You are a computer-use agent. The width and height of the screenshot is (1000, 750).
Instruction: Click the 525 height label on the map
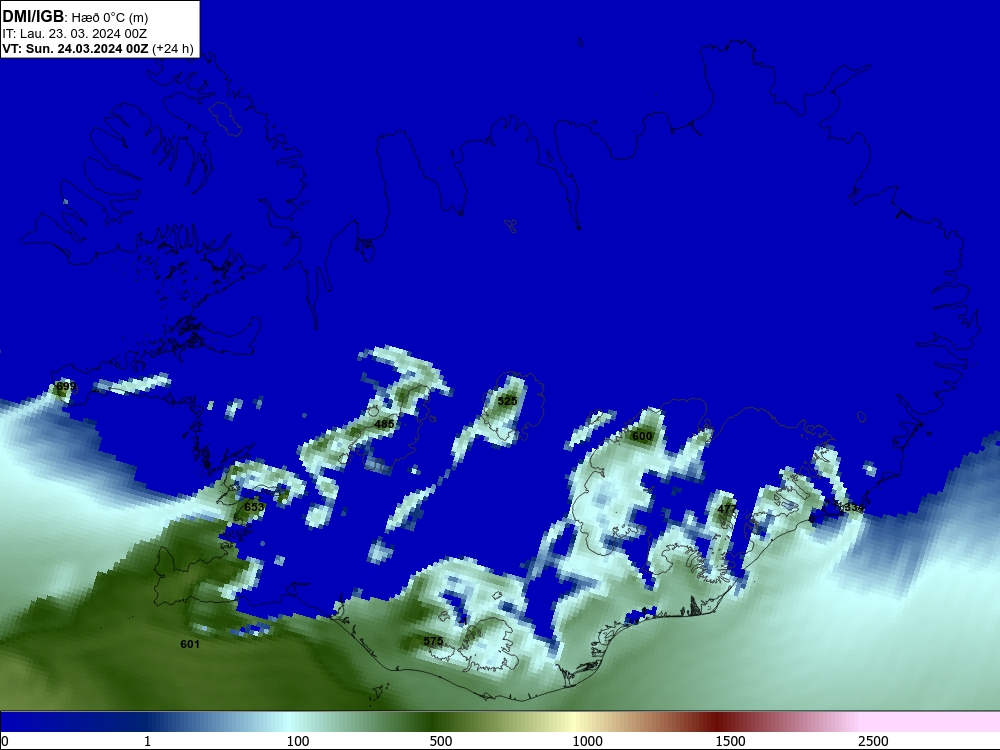508,401
